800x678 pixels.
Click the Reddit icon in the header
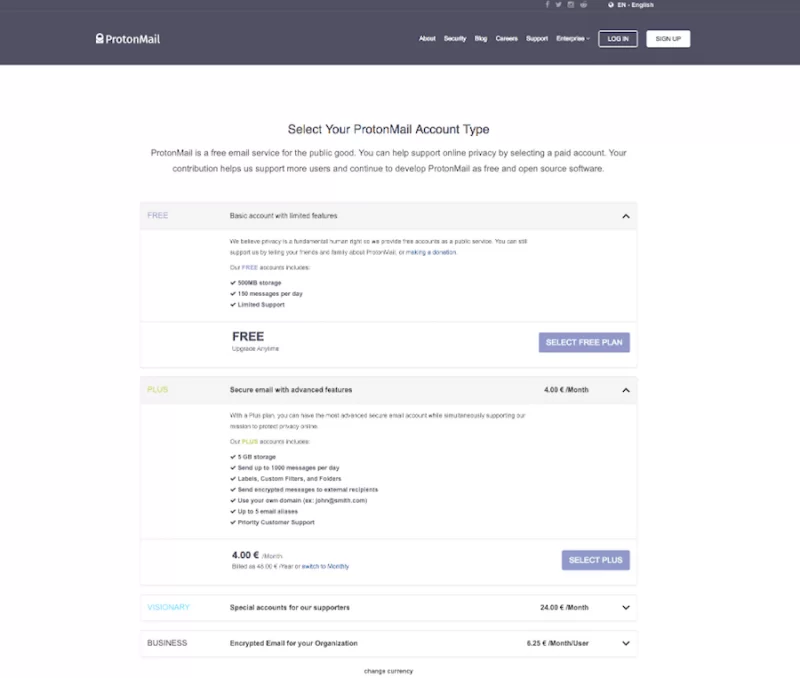[x=583, y=5]
